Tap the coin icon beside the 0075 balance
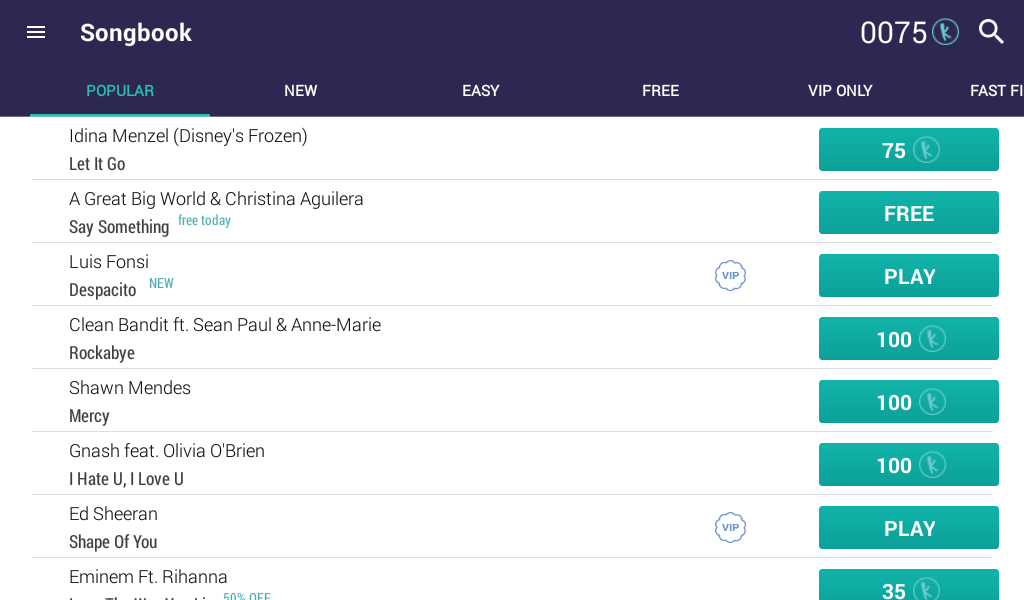Image resolution: width=1024 pixels, height=600 pixels. point(945,32)
